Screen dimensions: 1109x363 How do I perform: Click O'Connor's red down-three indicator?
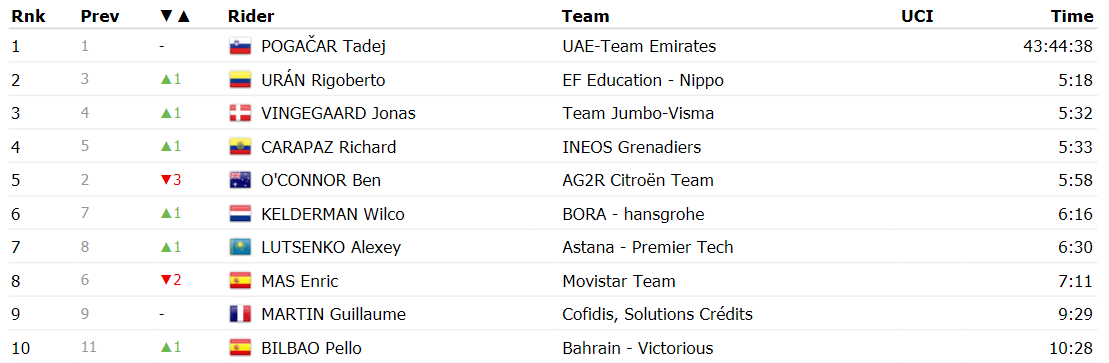point(171,180)
